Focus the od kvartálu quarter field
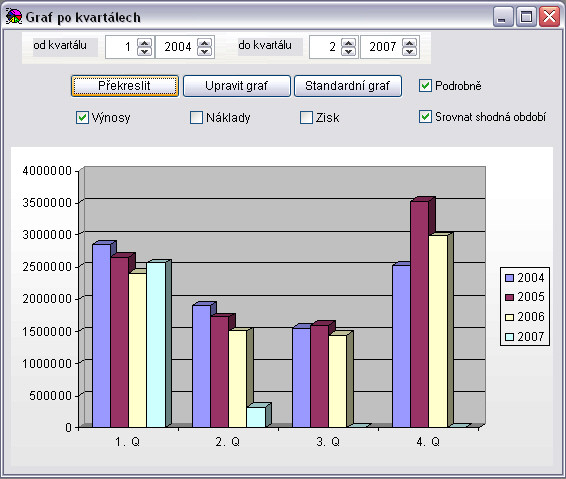Screen dimensions: 566x479 pos(122,47)
